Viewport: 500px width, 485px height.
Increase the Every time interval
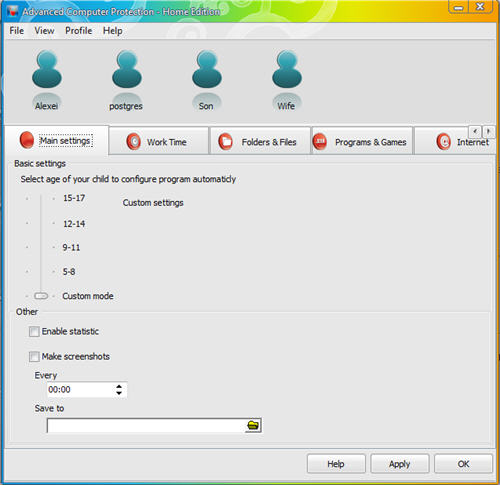(119, 387)
